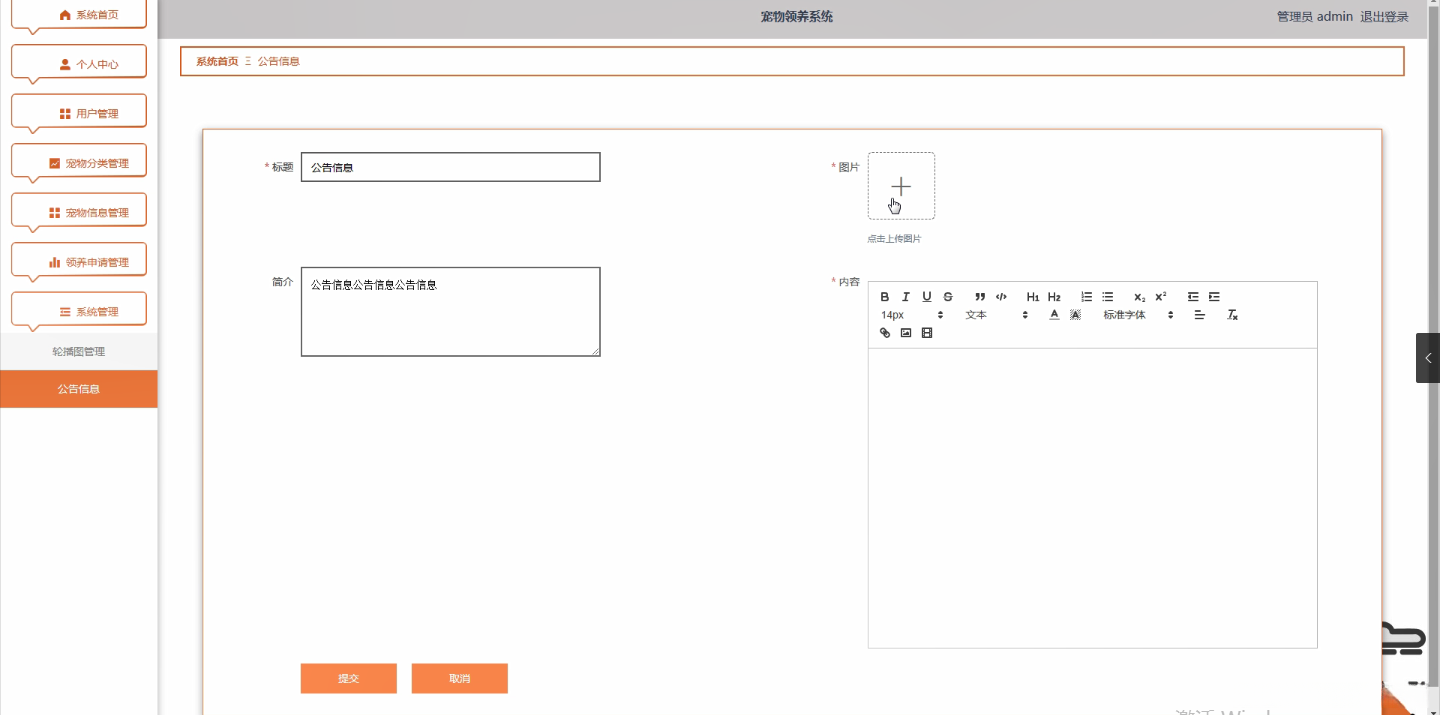Image resolution: width=1440 pixels, height=715 pixels.
Task: Open 个人中心 in the sidebar
Action: click(x=79, y=64)
